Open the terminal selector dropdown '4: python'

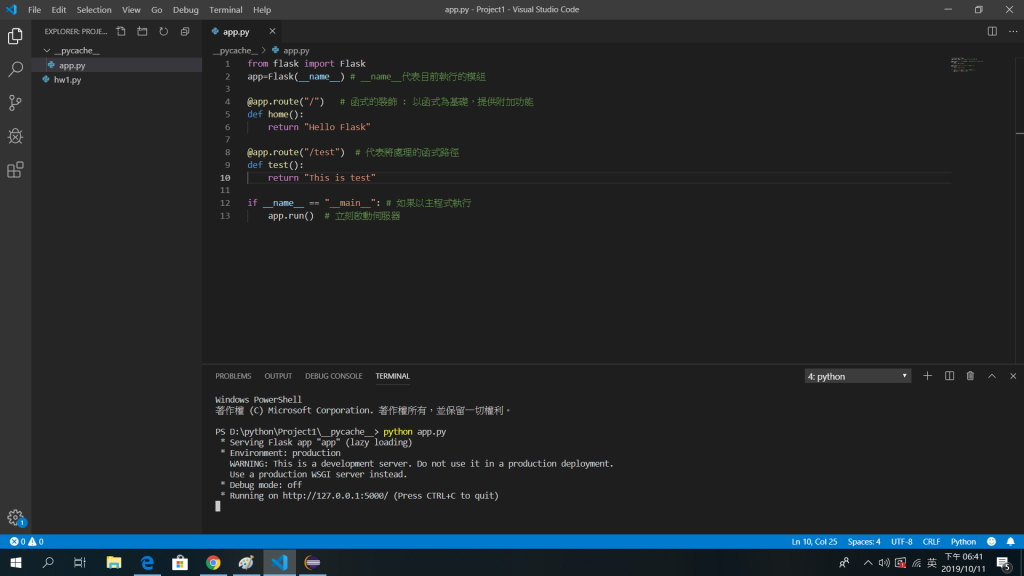857,376
